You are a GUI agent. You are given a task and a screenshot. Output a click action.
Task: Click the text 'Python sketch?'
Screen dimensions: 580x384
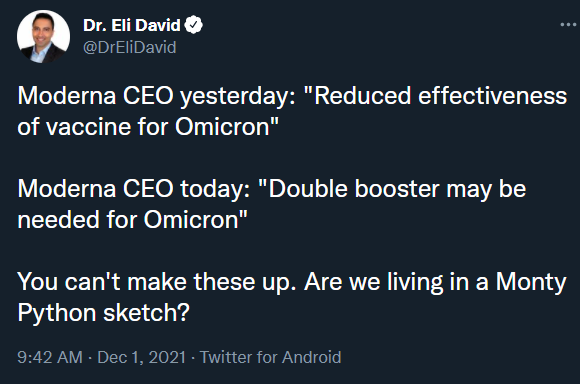click(x=104, y=313)
